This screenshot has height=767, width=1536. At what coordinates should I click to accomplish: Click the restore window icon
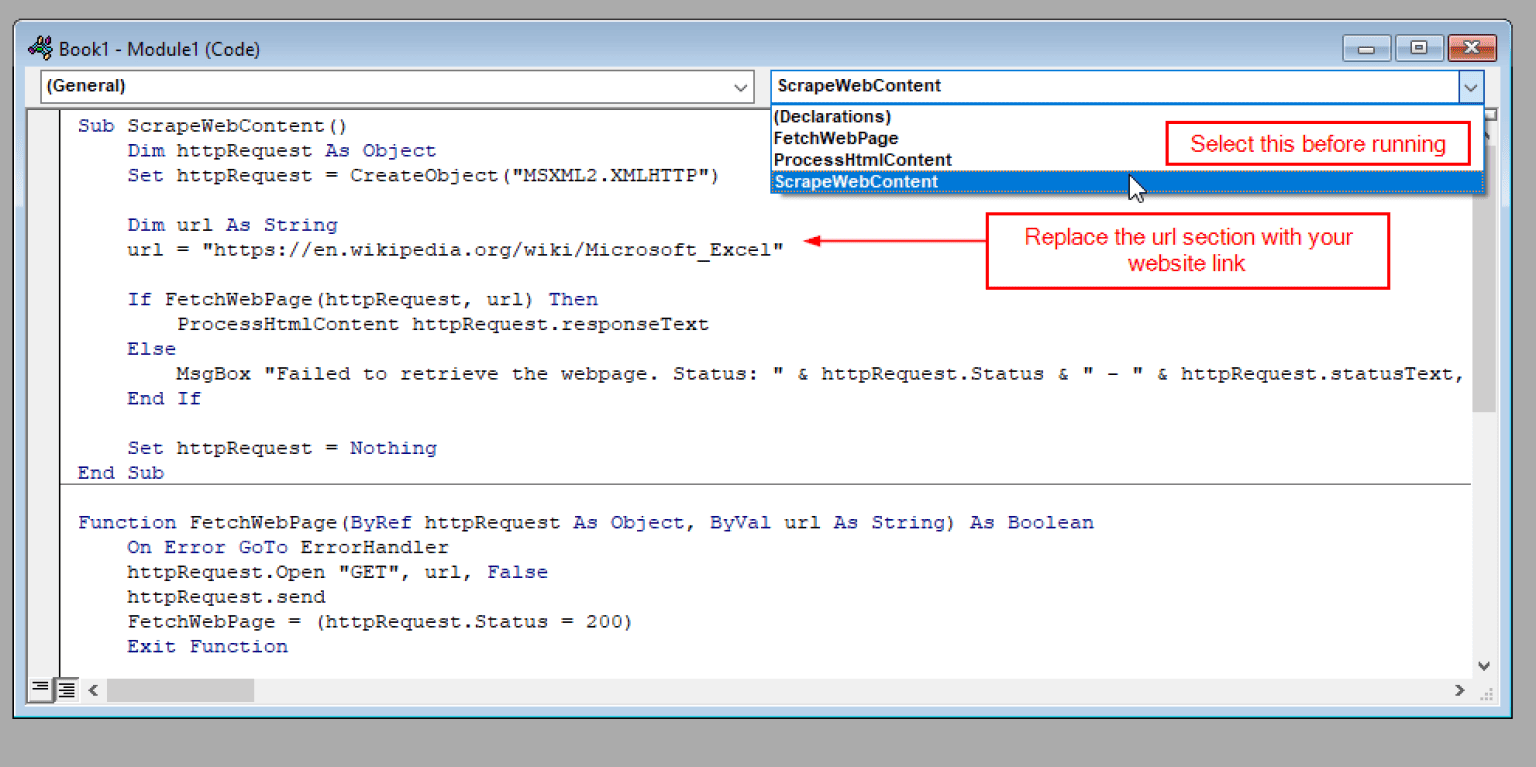pos(1419,47)
